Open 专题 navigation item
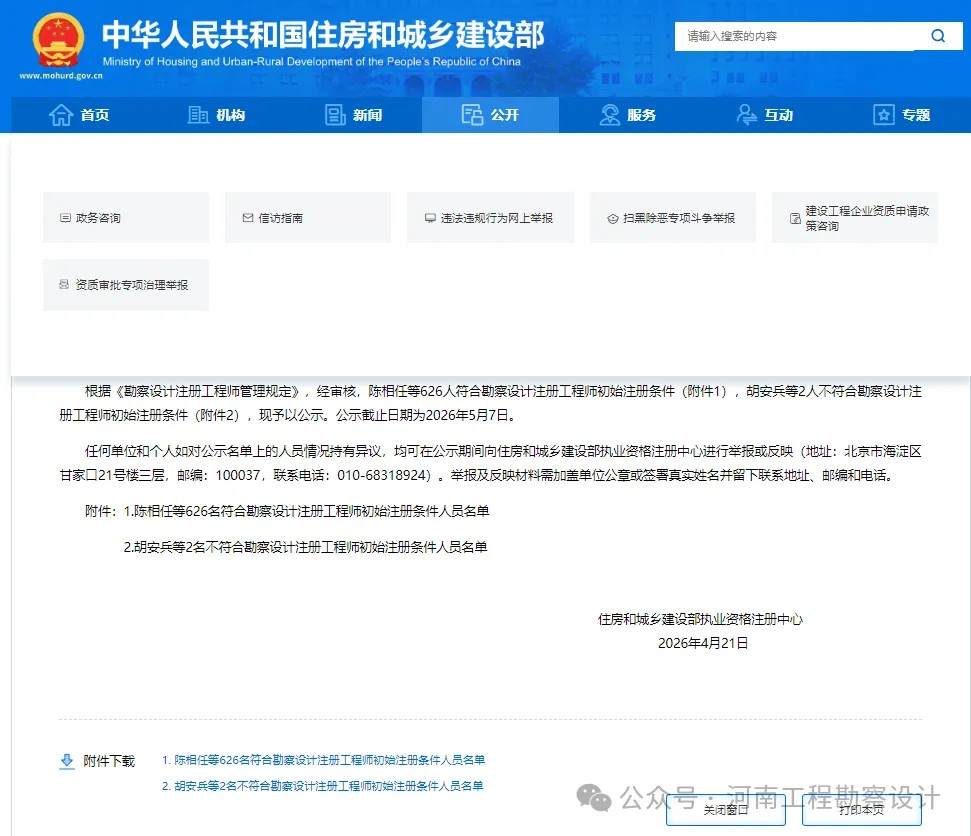971x836 pixels. (901, 115)
